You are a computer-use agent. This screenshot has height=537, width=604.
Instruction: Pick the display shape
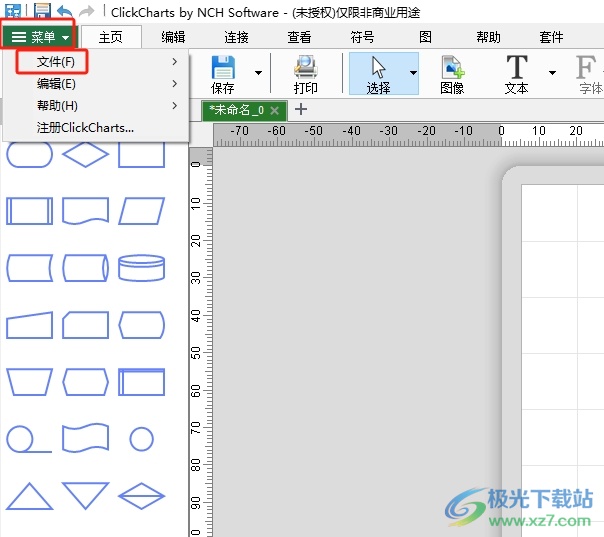141,325
